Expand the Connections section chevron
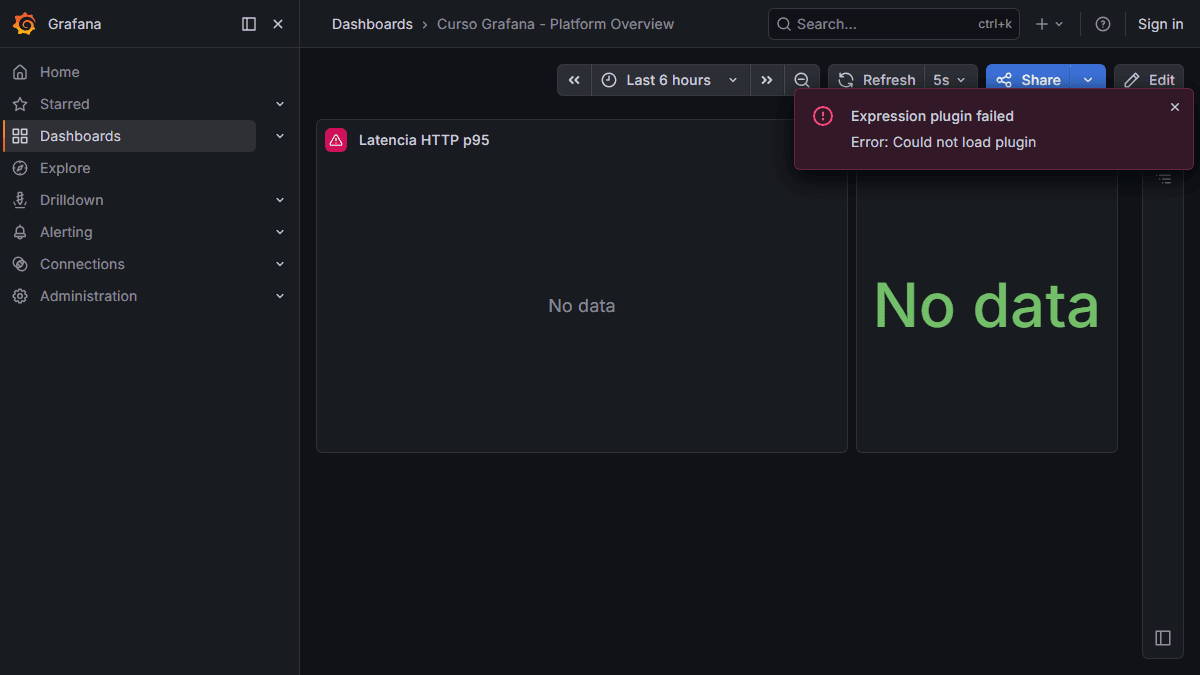The width and height of the screenshot is (1200, 675). tap(280, 264)
